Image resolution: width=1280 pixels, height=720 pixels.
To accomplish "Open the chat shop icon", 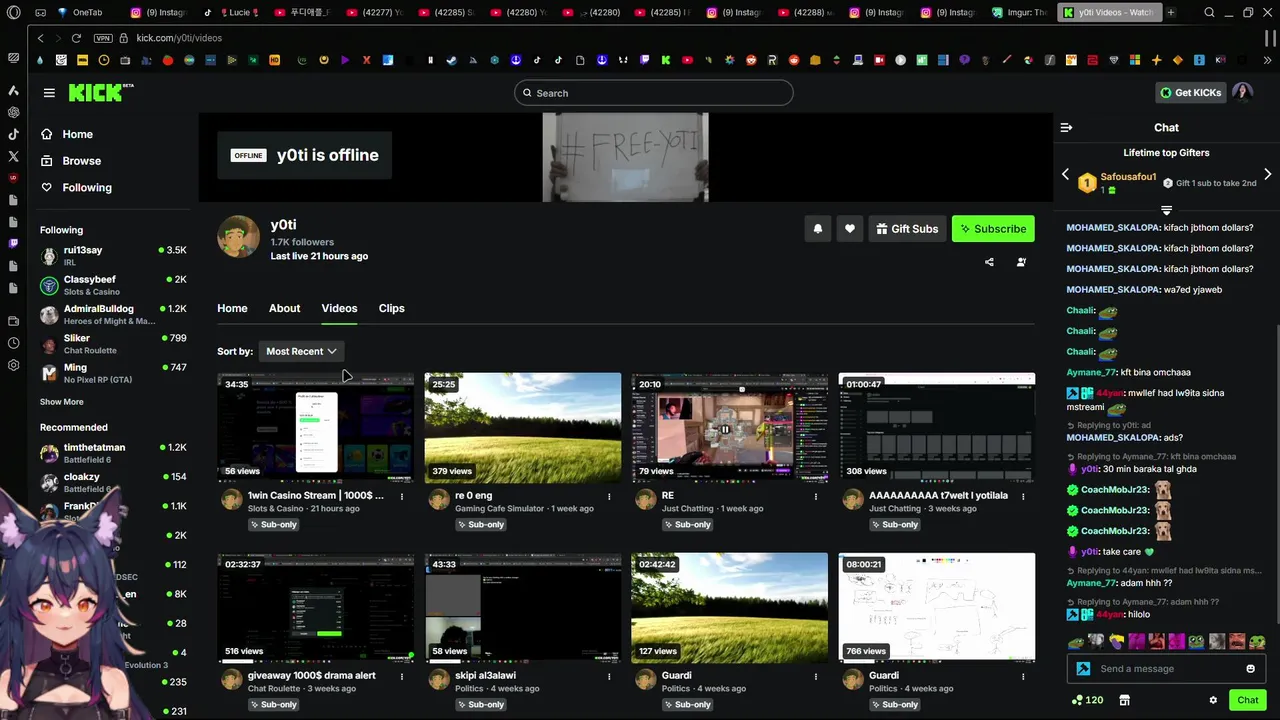I will coord(1124,700).
